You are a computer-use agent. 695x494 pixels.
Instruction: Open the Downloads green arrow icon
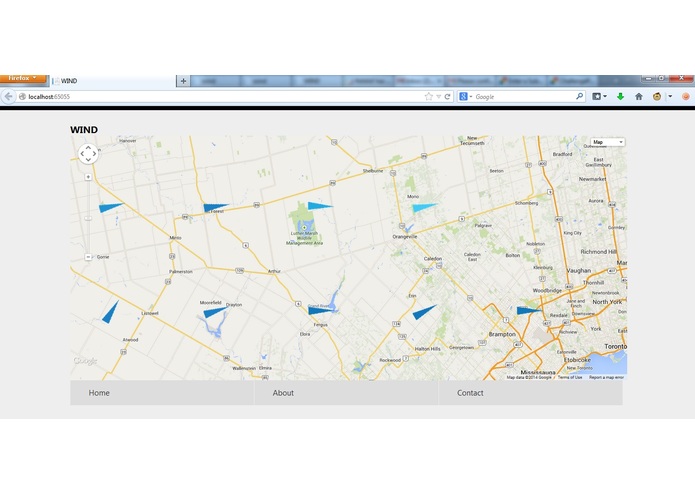coord(620,97)
